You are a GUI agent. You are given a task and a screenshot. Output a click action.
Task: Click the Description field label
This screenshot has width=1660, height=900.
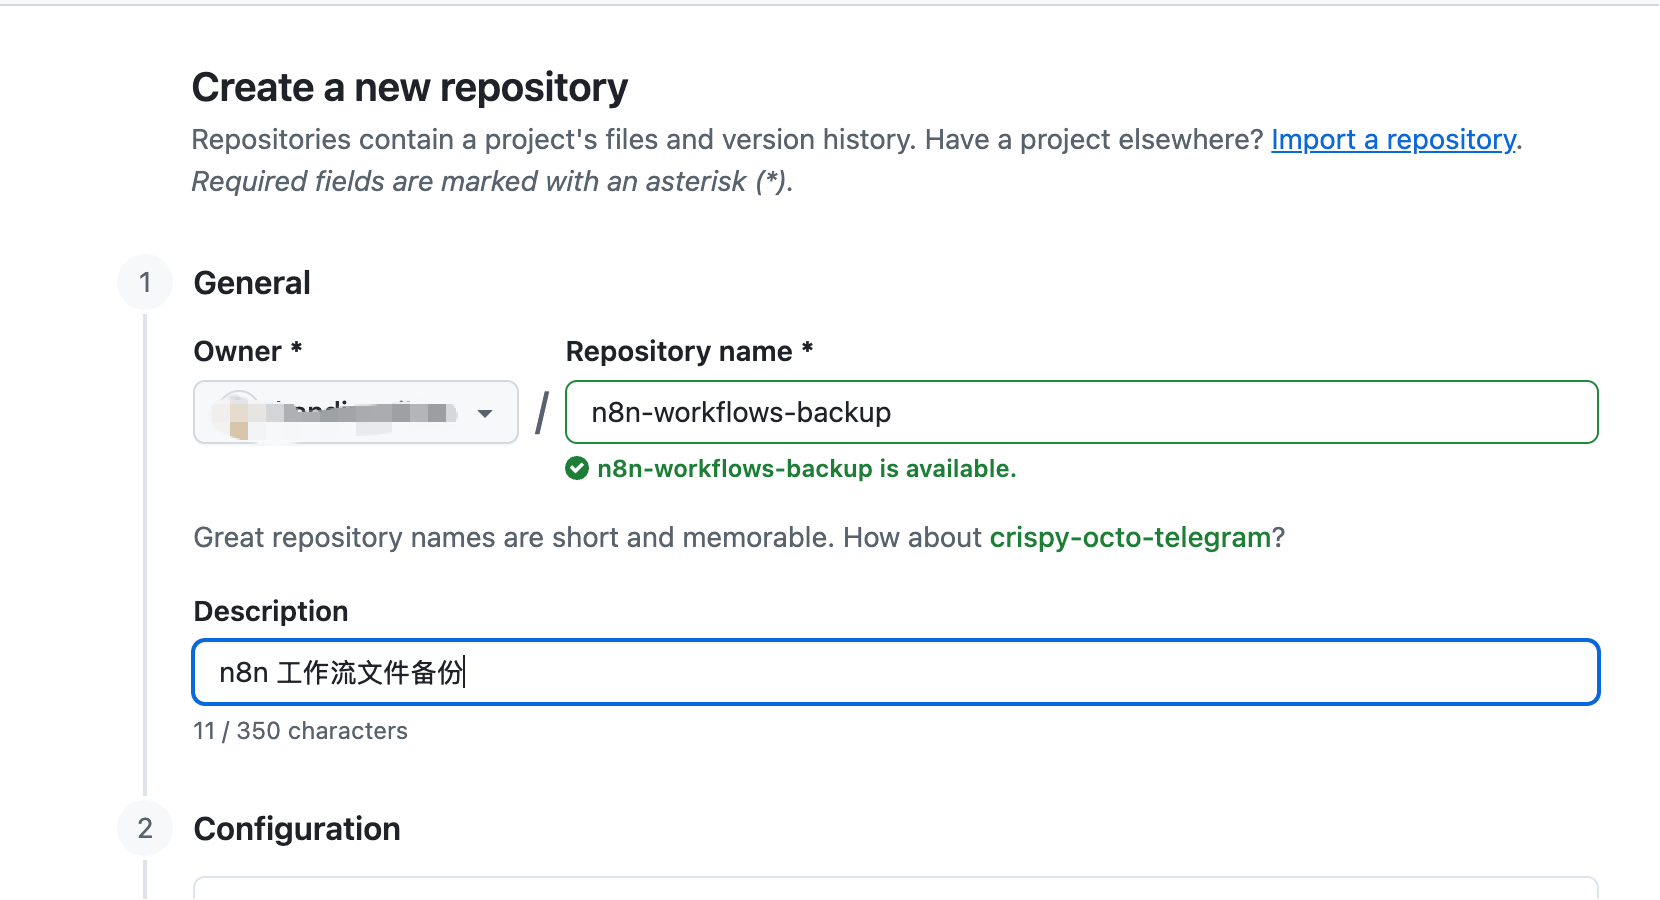click(271, 611)
